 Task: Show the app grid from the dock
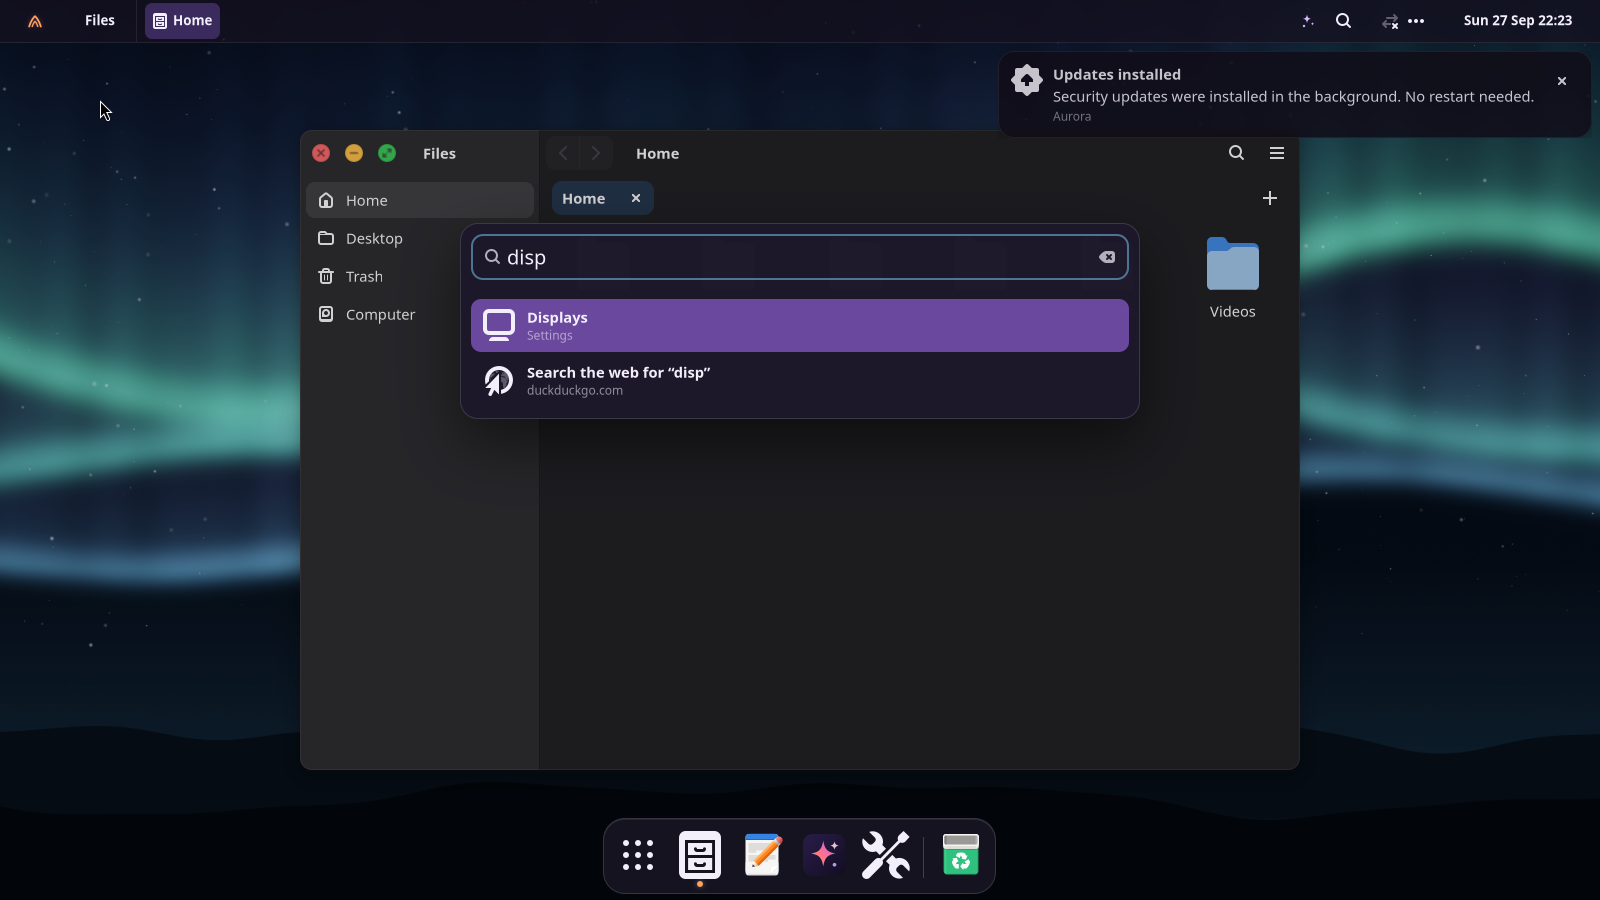(x=638, y=855)
